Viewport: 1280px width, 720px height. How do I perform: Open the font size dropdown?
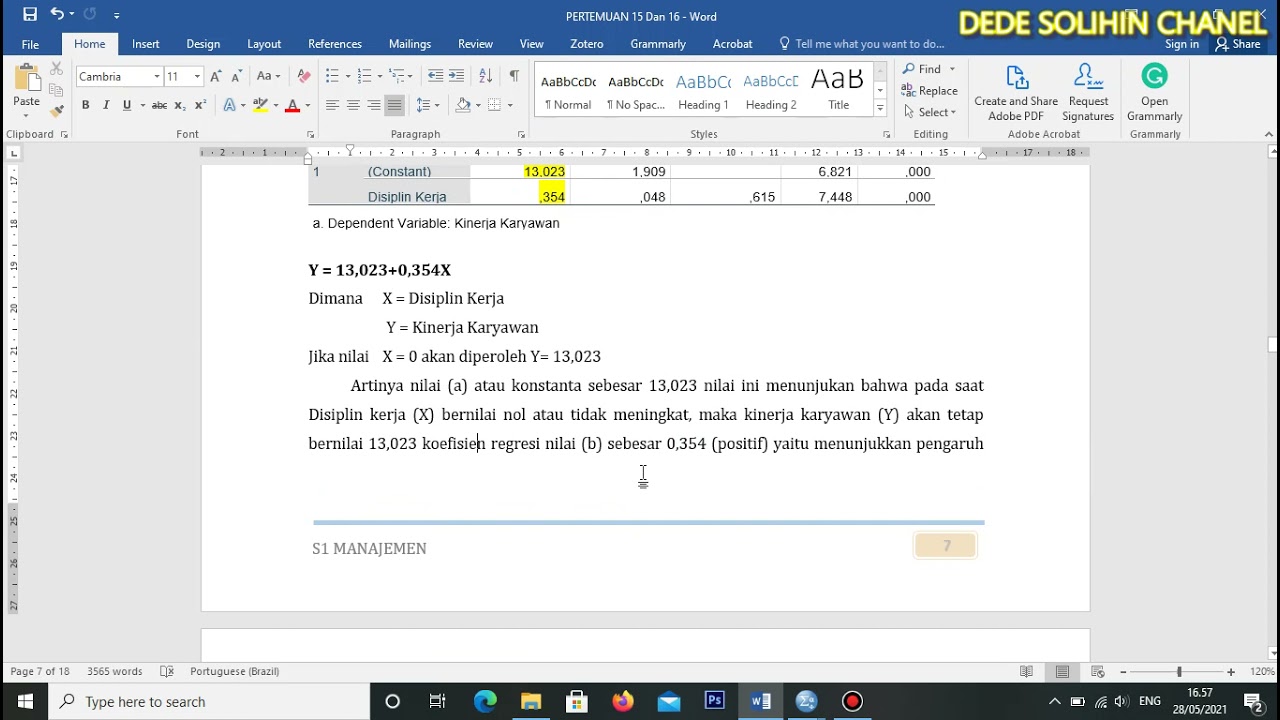pos(197,76)
